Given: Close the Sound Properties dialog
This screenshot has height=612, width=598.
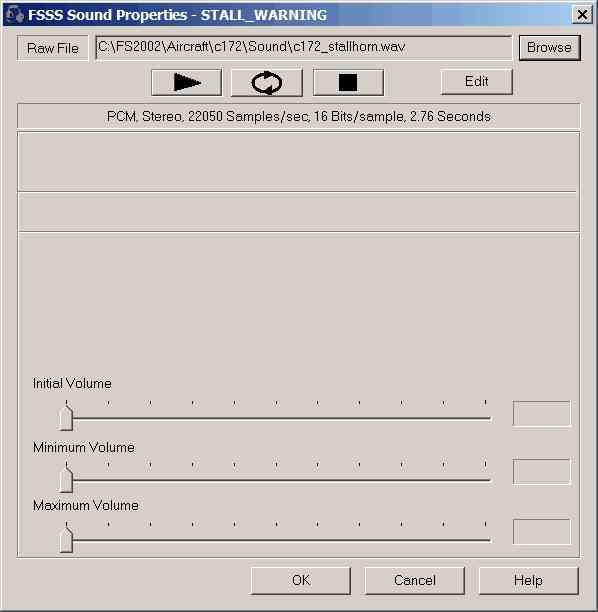Looking at the screenshot, I should coord(582,15).
